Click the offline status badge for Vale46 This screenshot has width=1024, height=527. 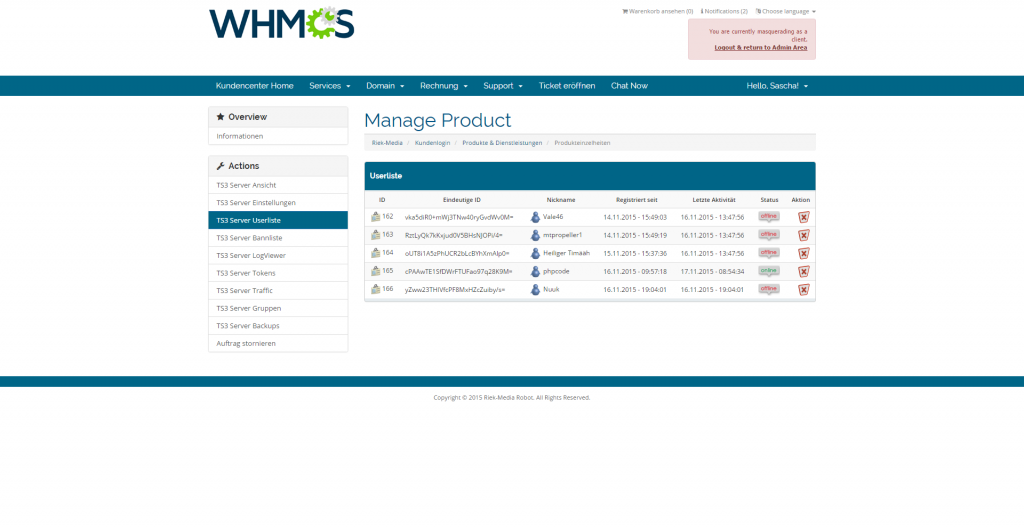[x=768, y=216]
